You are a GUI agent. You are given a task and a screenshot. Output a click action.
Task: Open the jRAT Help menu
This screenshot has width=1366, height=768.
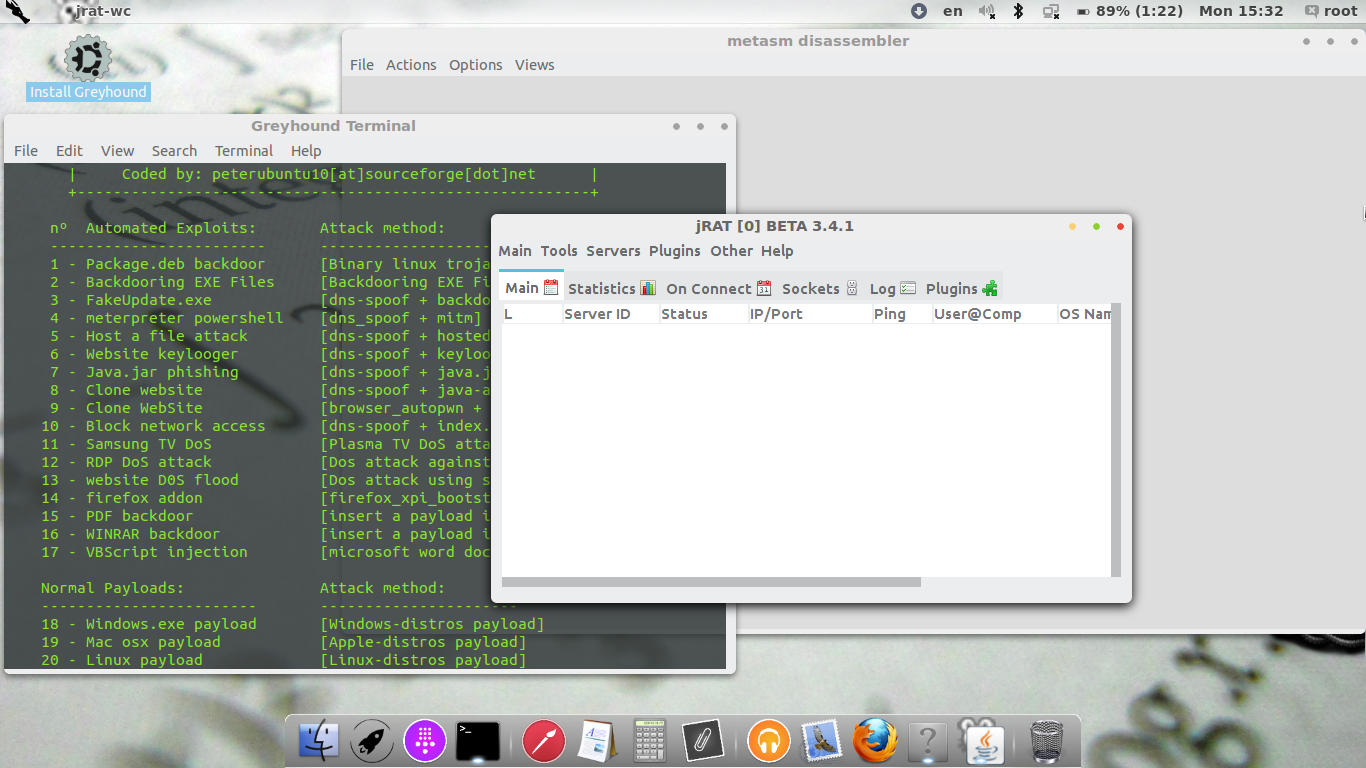coord(777,251)
